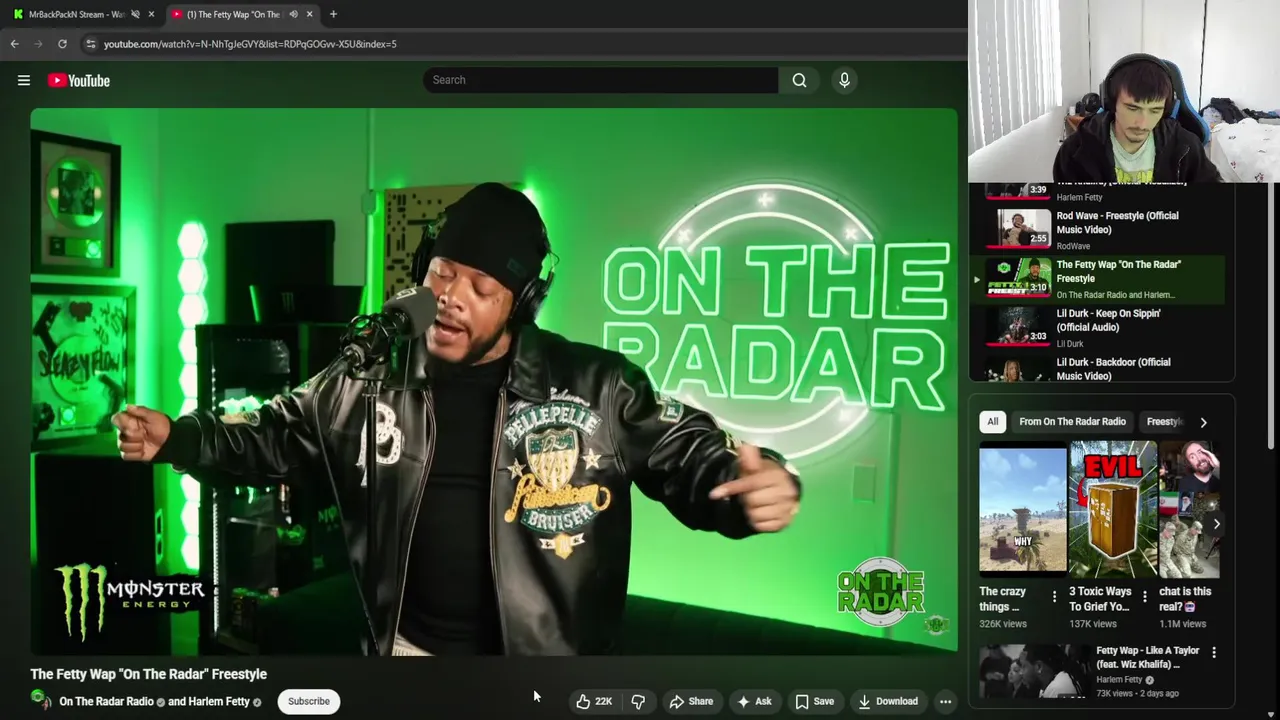
Task: Click into the YouTube search field
Action: (x=600, y=80)
